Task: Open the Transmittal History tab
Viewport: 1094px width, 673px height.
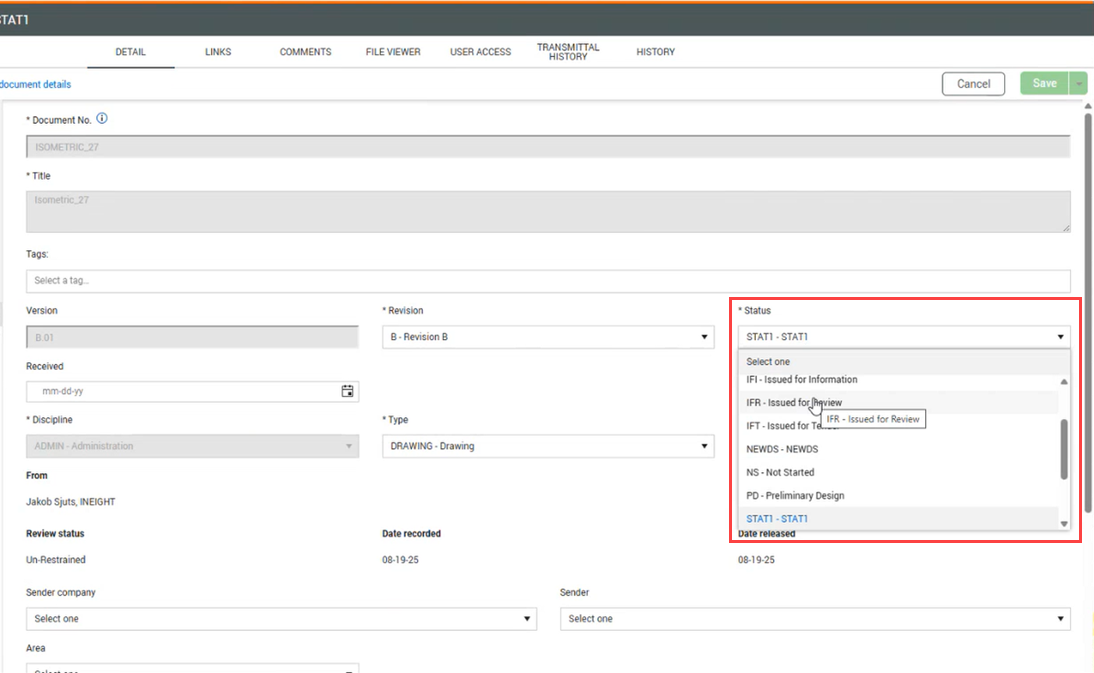Action: pos(568,52)
